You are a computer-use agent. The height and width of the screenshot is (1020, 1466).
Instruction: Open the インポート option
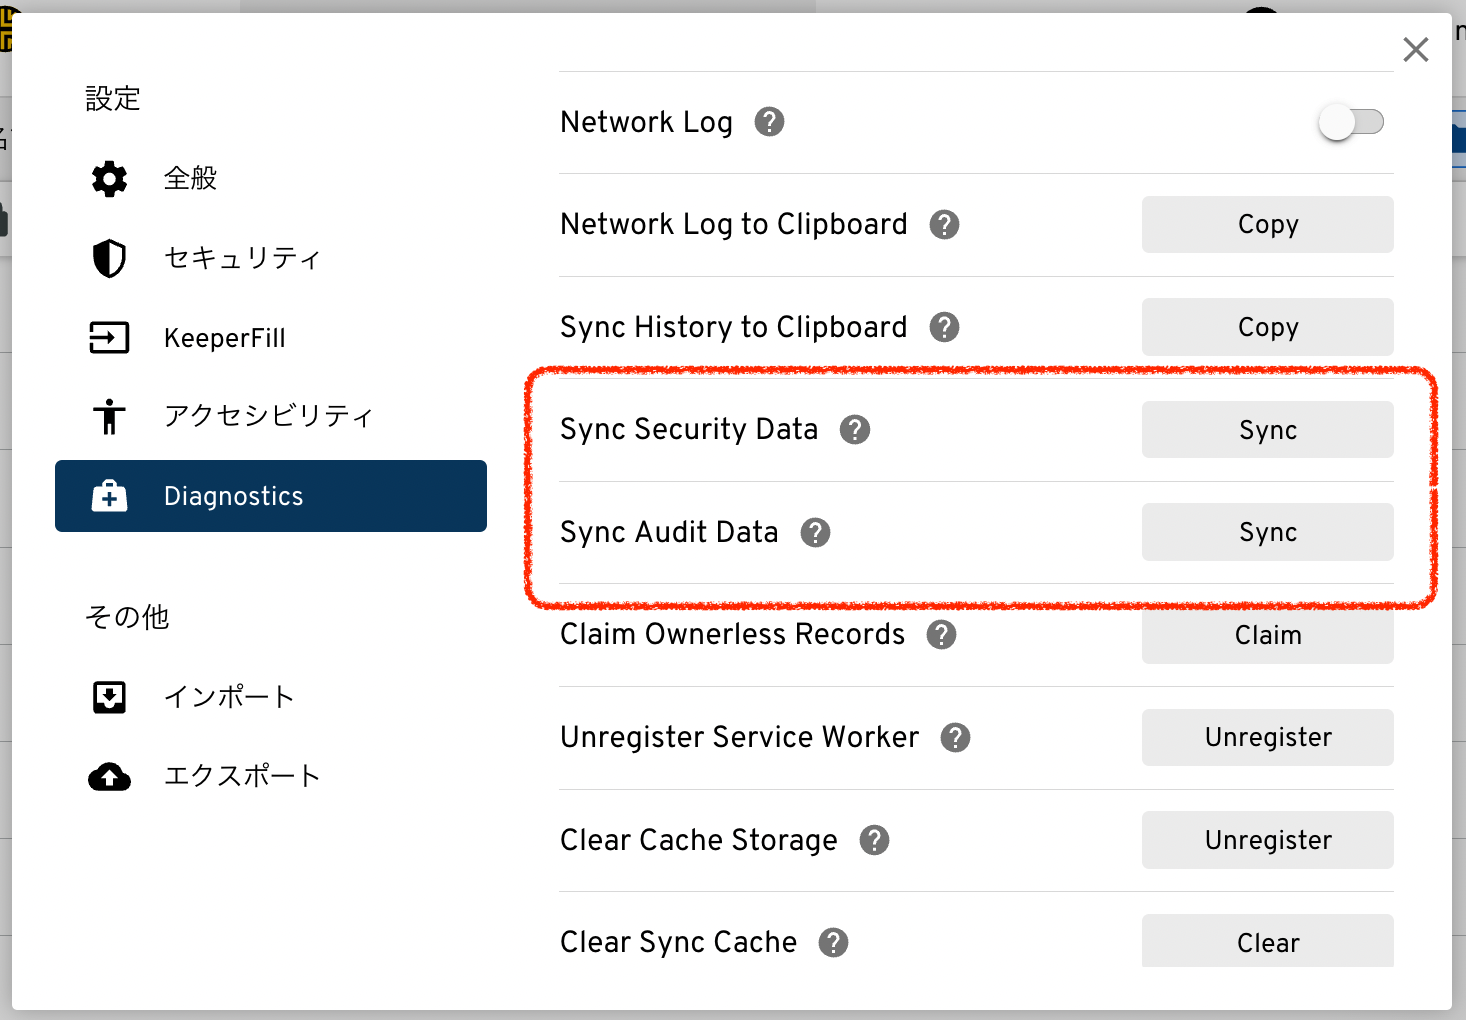point(271,697)
